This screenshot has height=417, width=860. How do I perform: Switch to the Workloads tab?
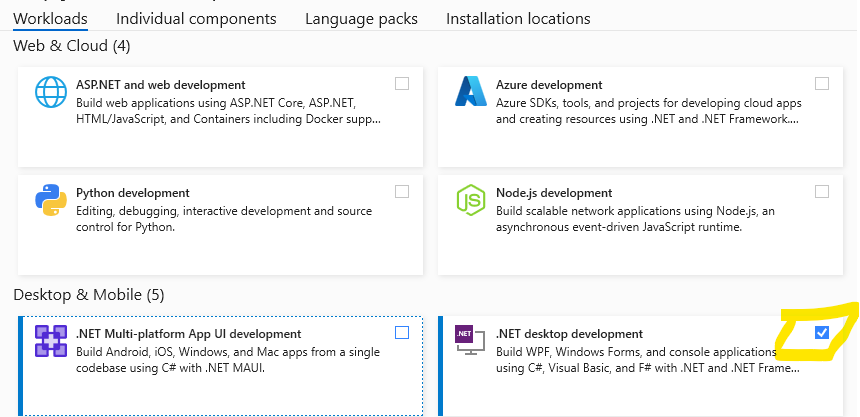click(x=50, y=19)
